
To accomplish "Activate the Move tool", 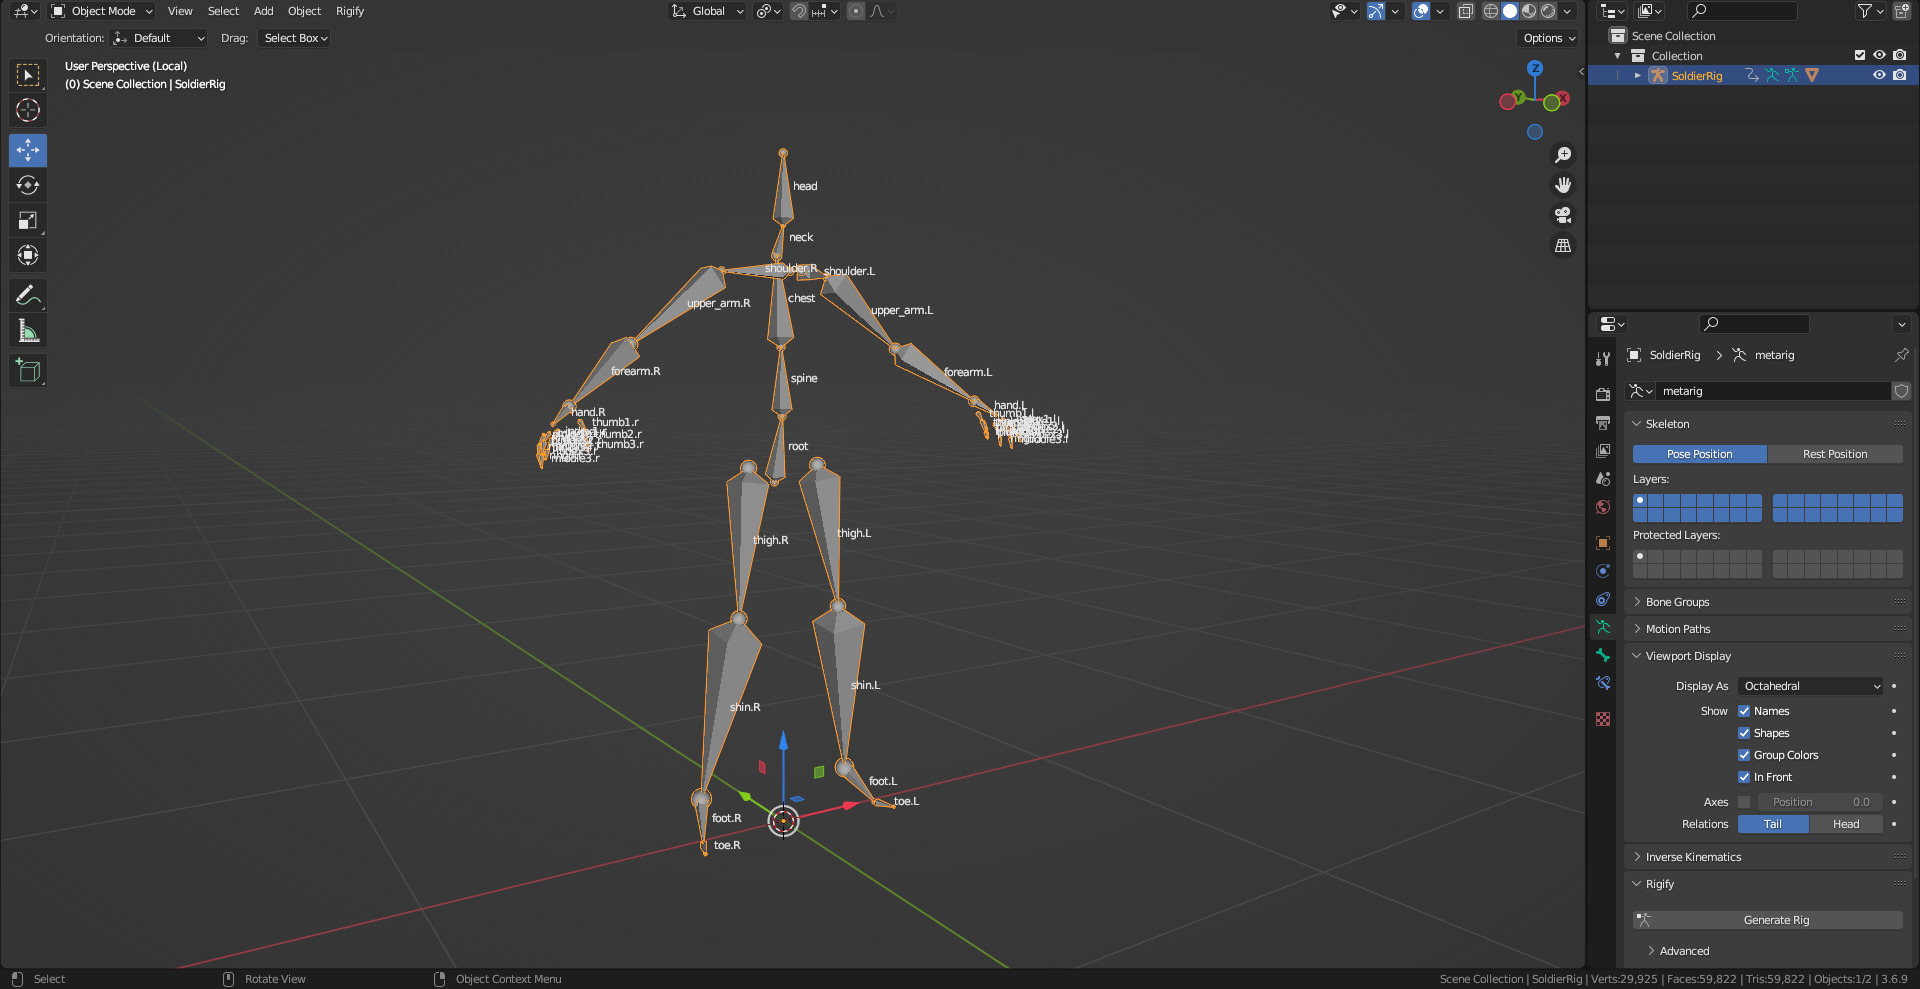I will pos(28,150).
